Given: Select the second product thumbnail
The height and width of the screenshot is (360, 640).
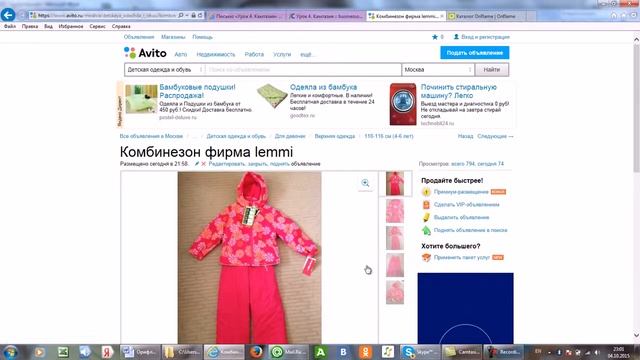Looking at the screenshot, I should click(395, 211).
